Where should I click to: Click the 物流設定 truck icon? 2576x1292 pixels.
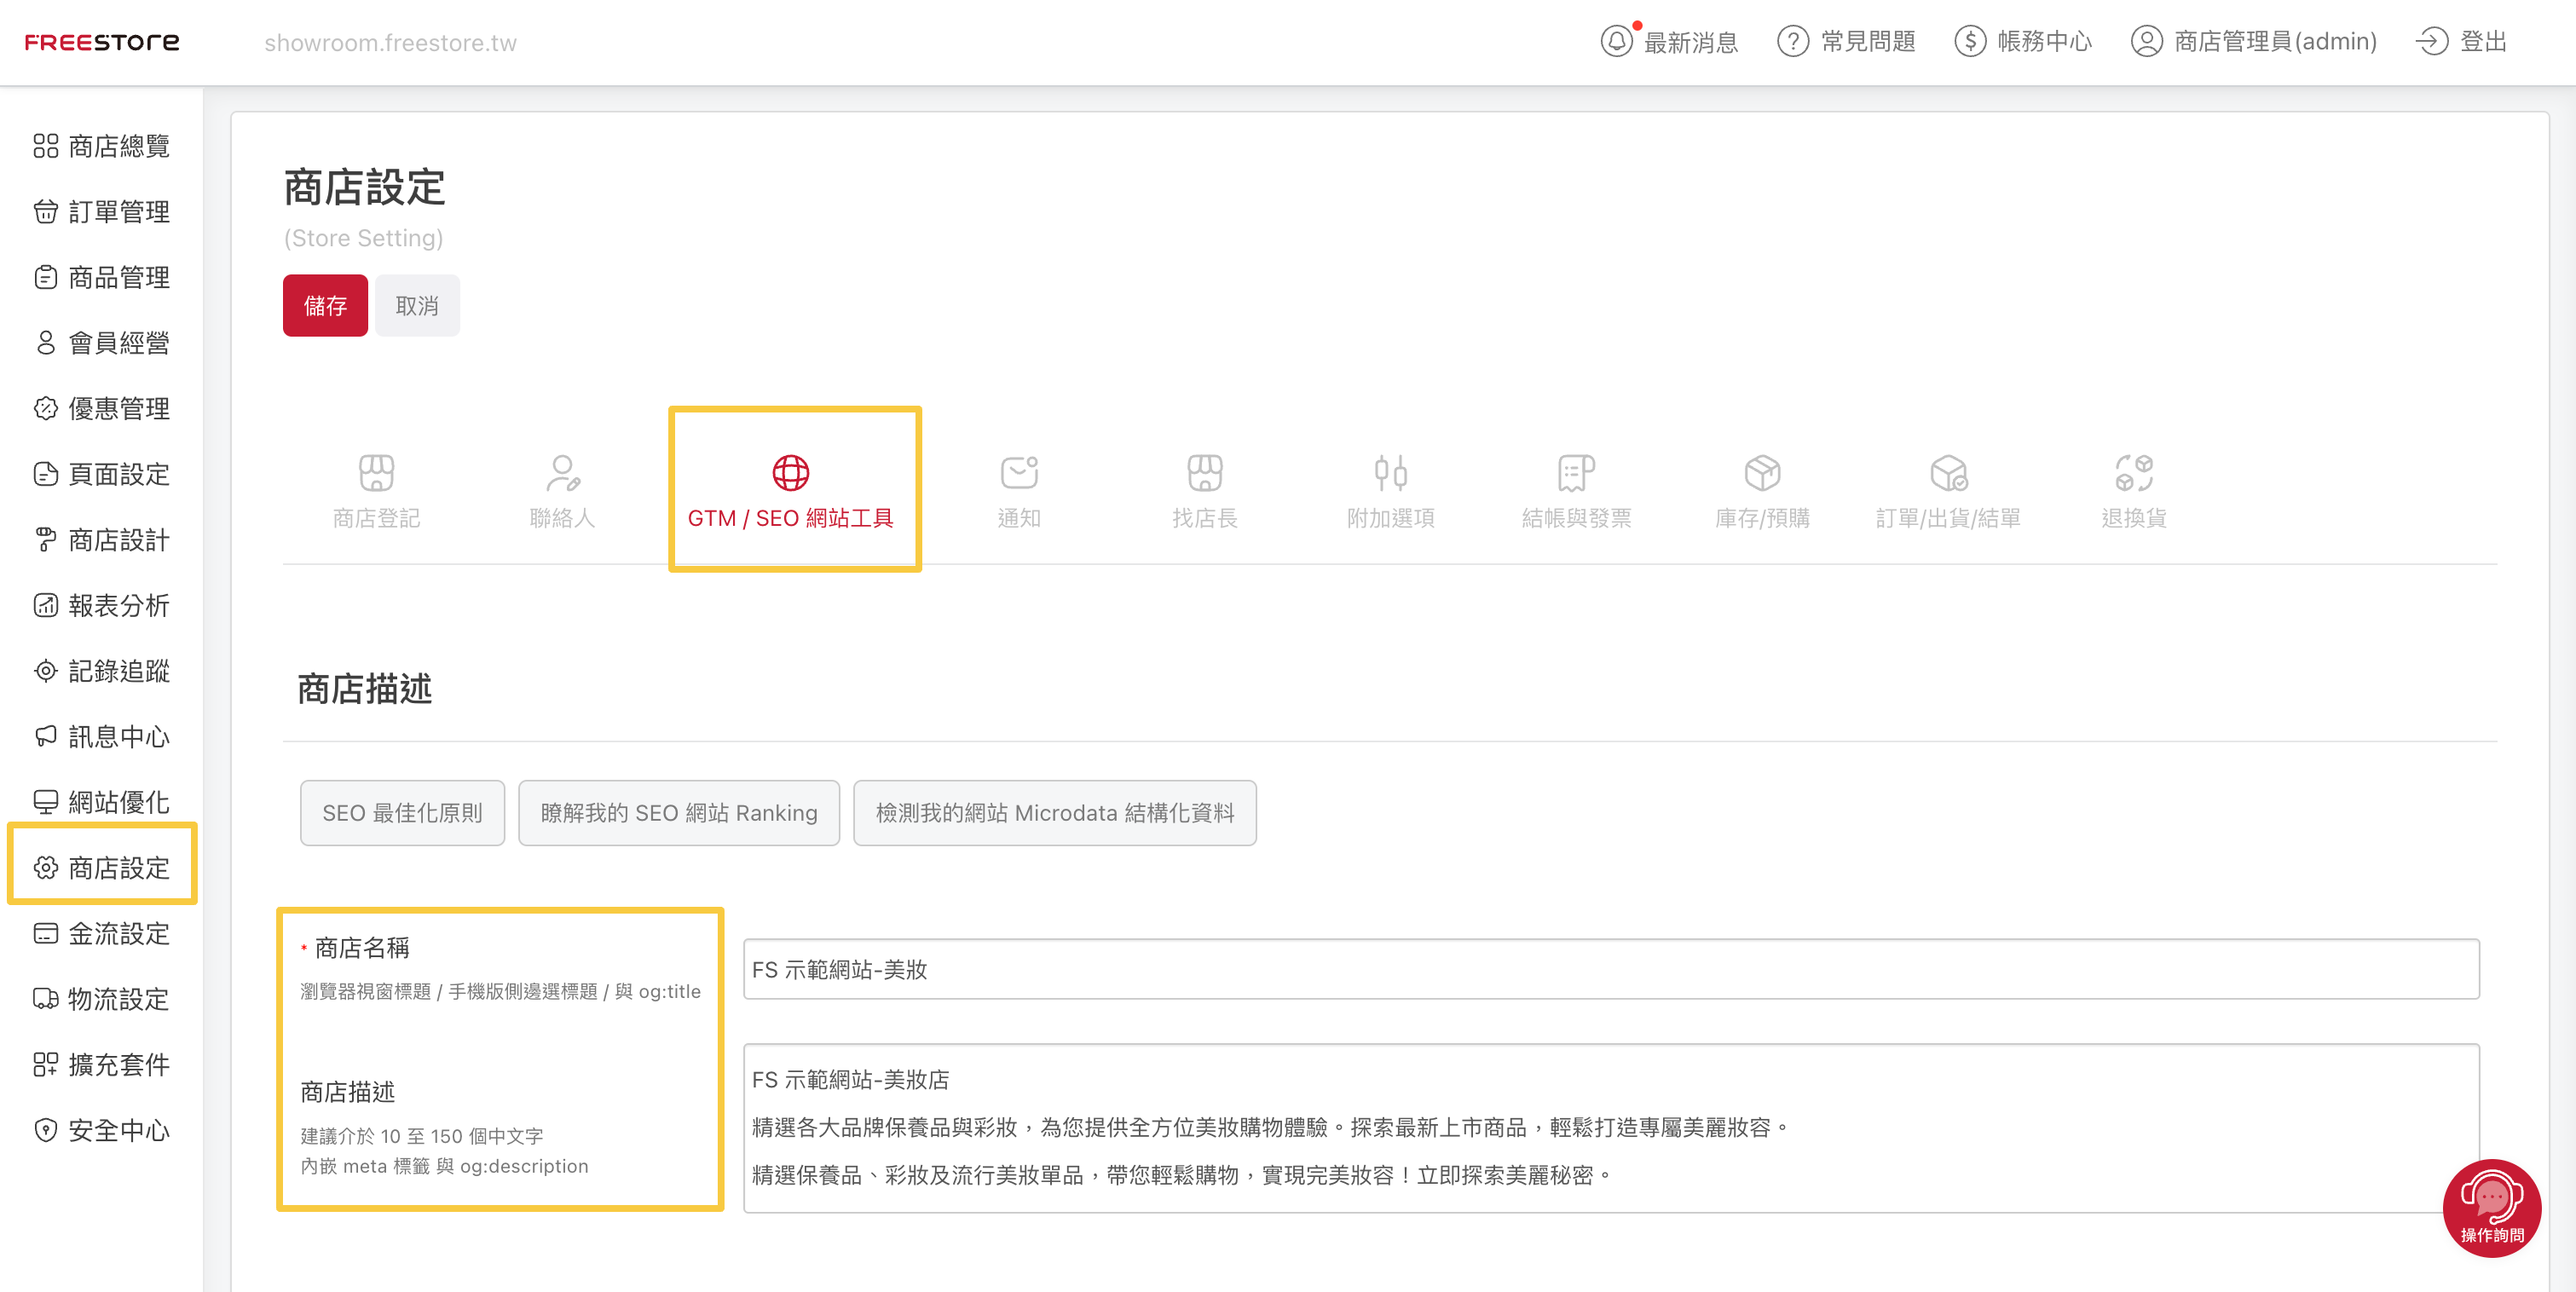pos(46,999)
